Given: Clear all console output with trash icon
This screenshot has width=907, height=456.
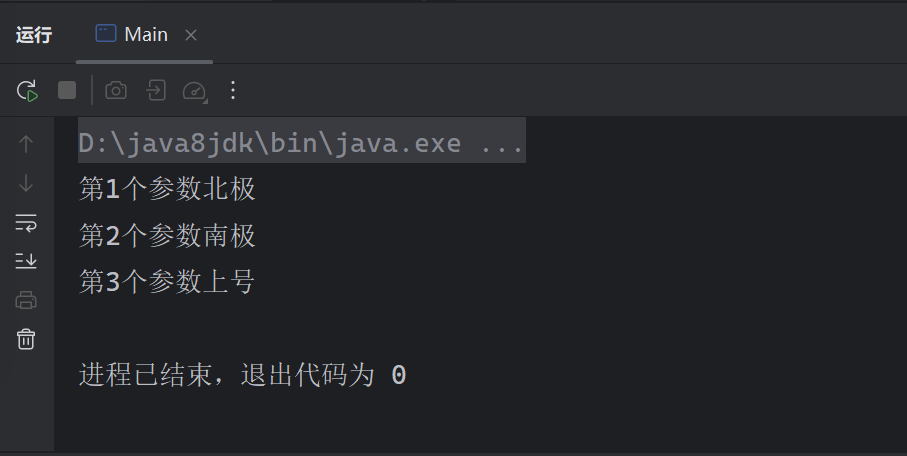Looking at the screenshot, I should pos(26,339).
